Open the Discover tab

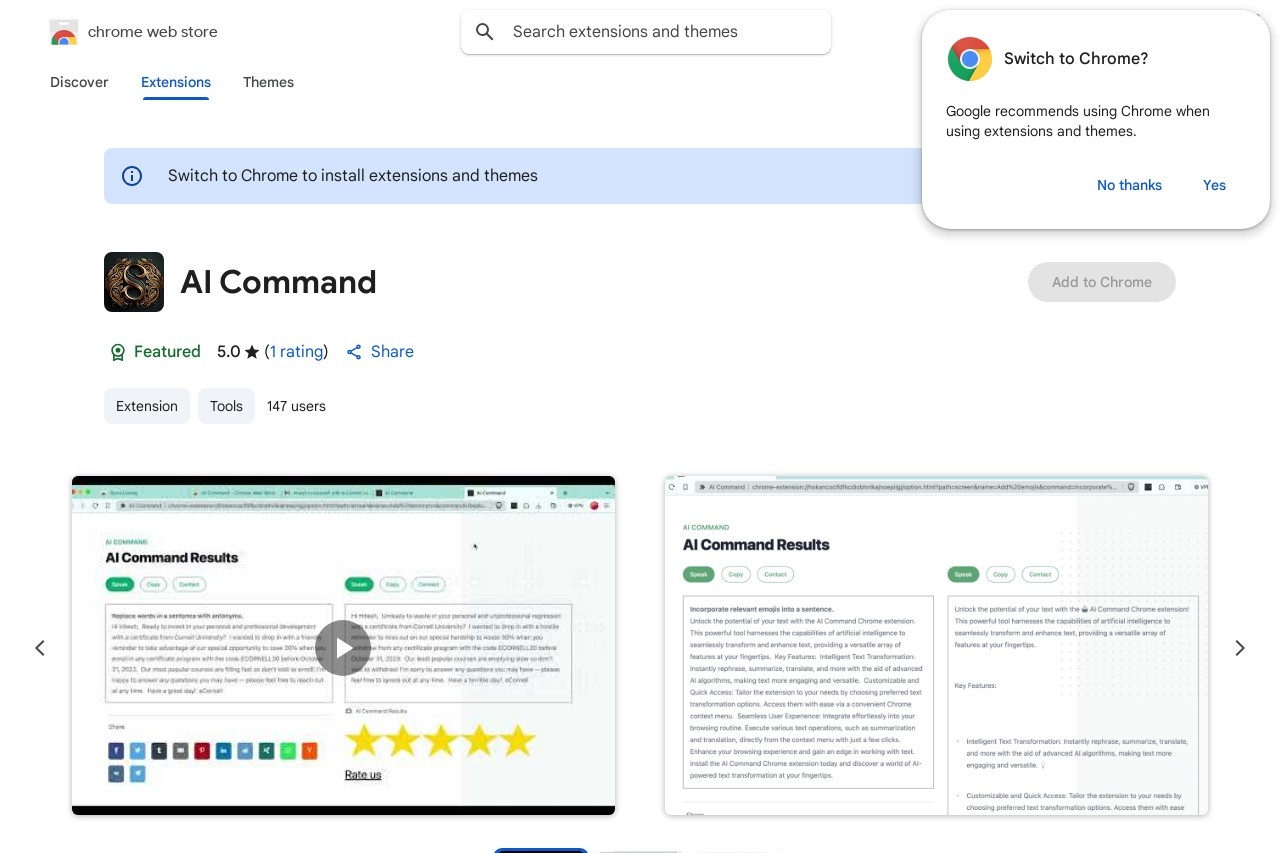coord(79,82)
